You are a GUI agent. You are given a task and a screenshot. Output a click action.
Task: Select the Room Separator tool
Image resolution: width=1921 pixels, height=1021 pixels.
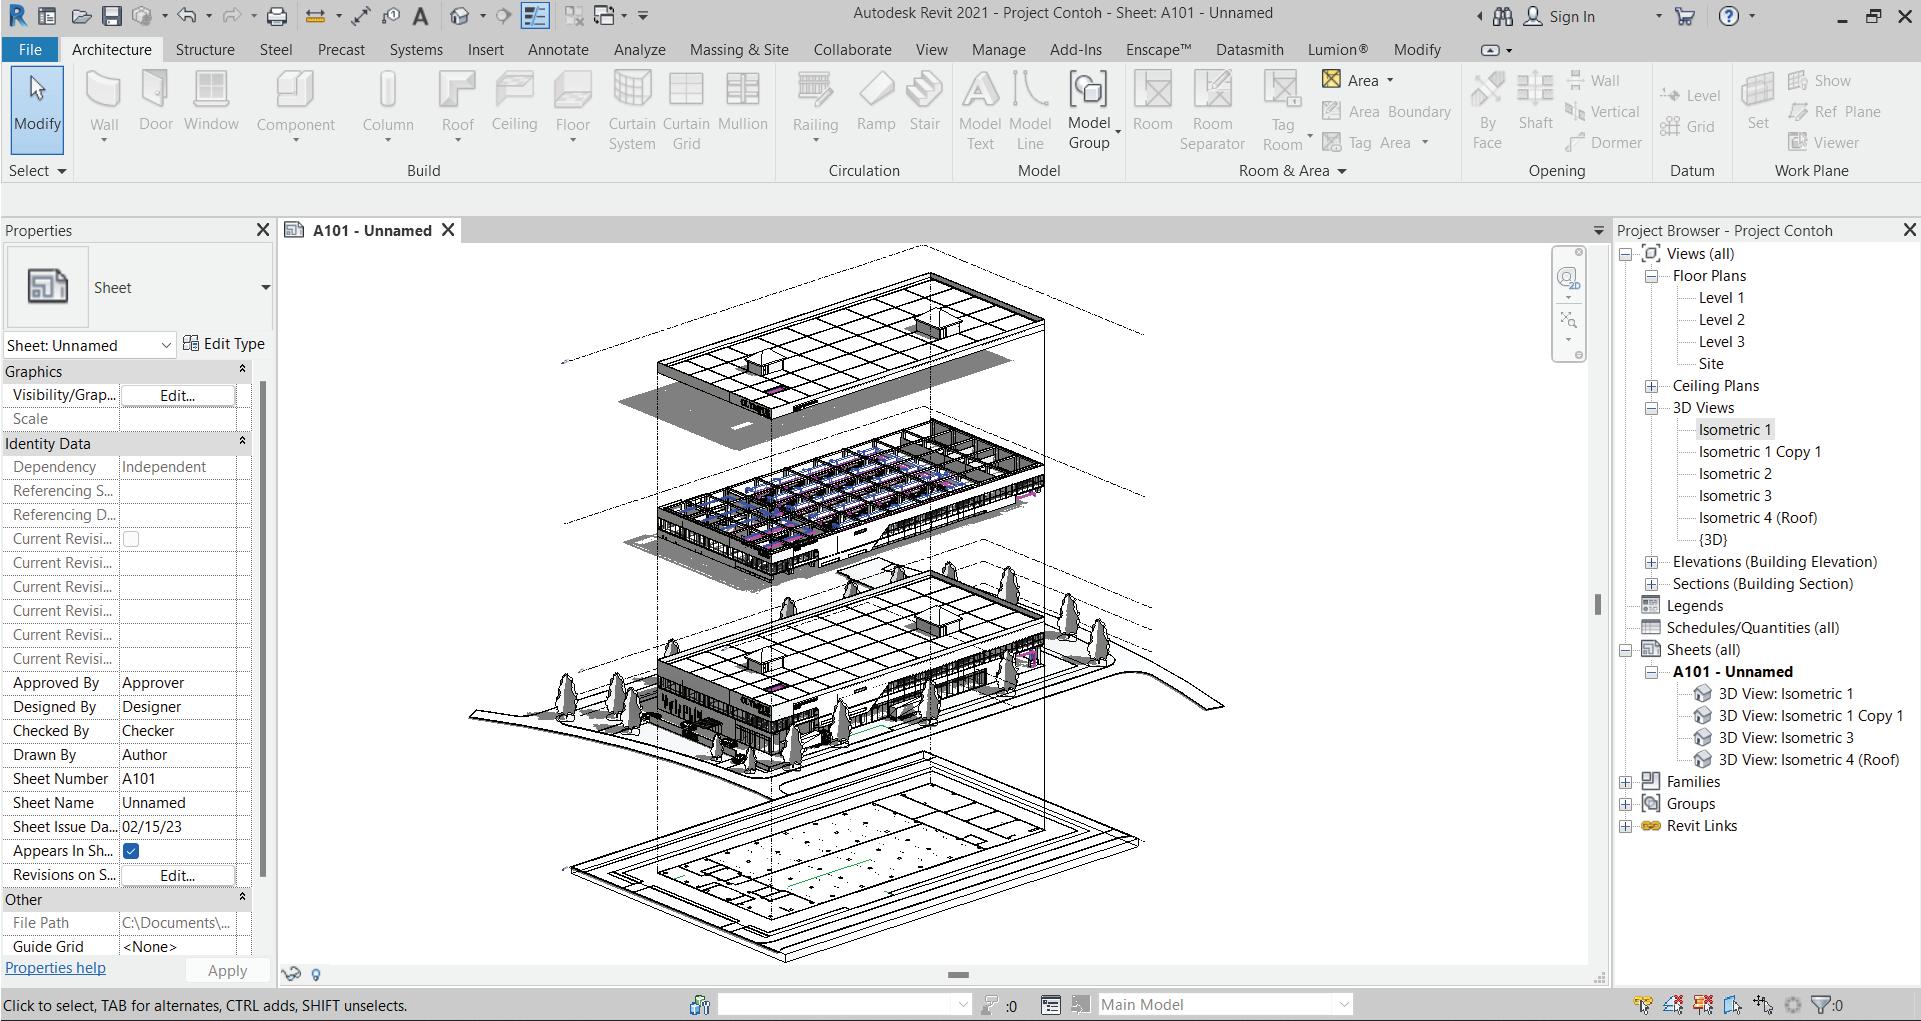(x=1212, y=108)
